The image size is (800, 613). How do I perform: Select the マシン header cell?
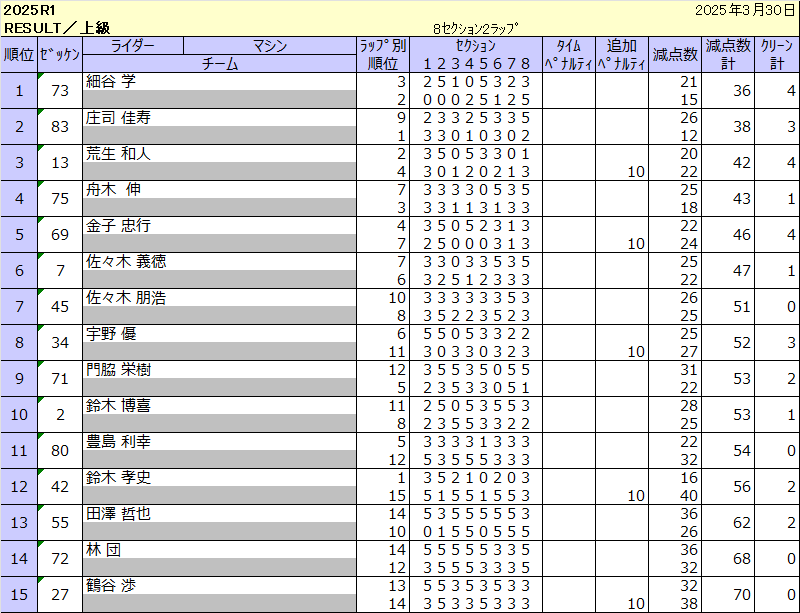click(269, 45)
